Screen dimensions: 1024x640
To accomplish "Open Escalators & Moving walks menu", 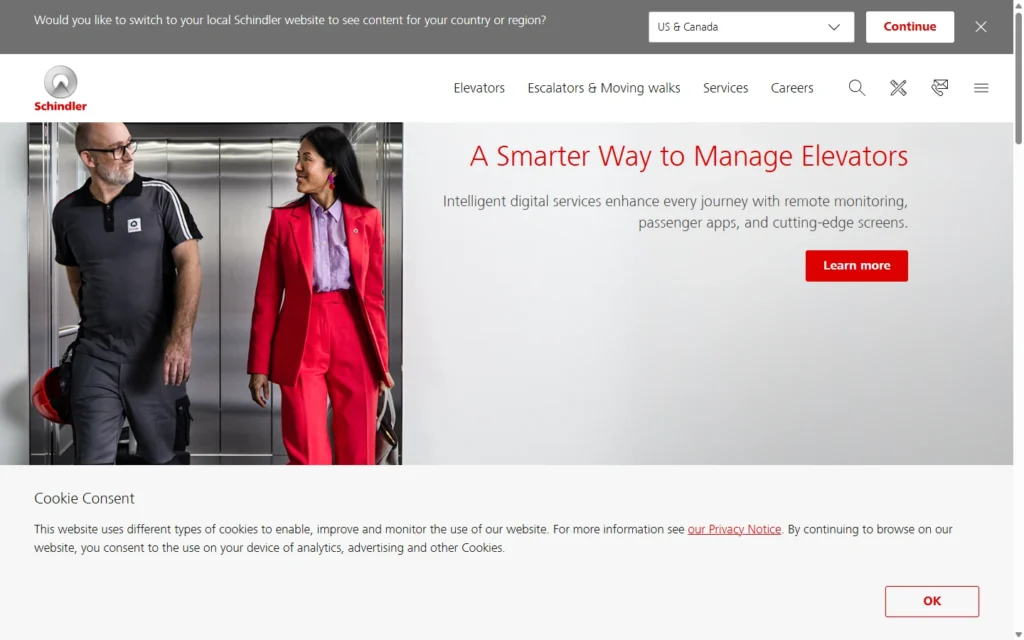I will [604, 88].
